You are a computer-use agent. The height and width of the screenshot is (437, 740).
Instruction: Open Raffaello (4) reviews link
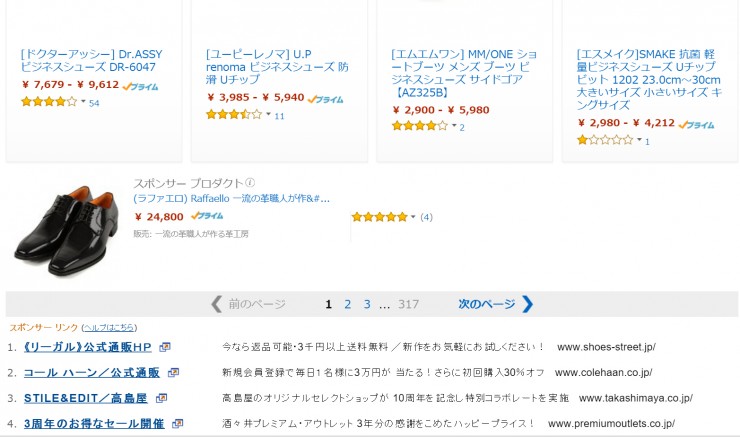426,217
